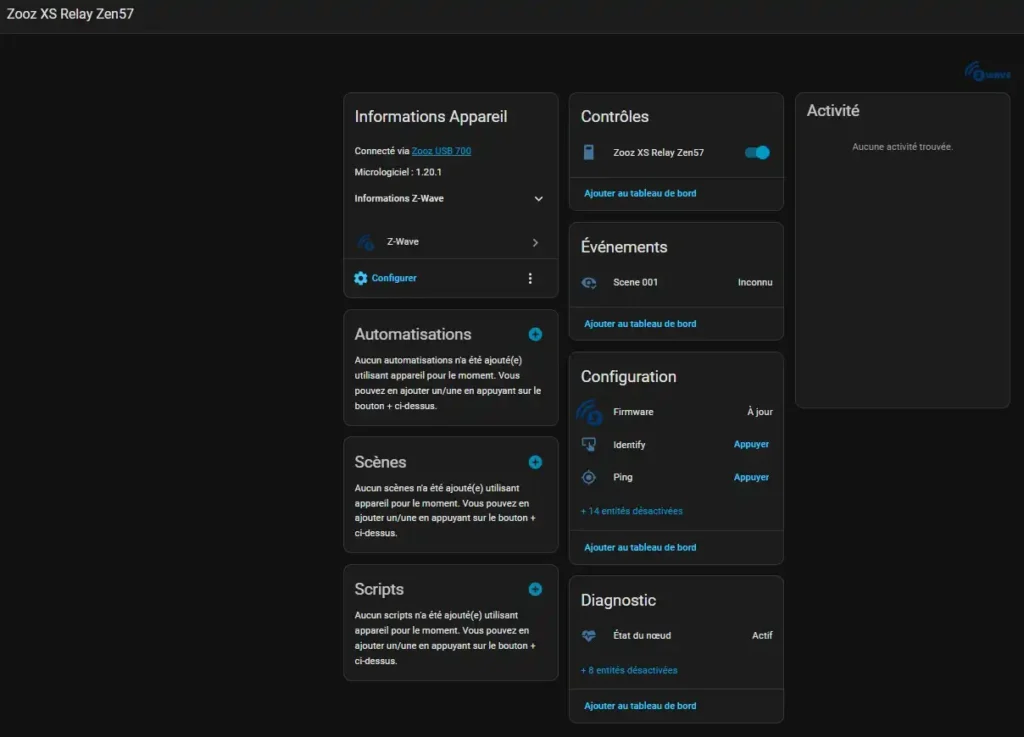Open the Z-Wave integration row chevron

(535, 242)
